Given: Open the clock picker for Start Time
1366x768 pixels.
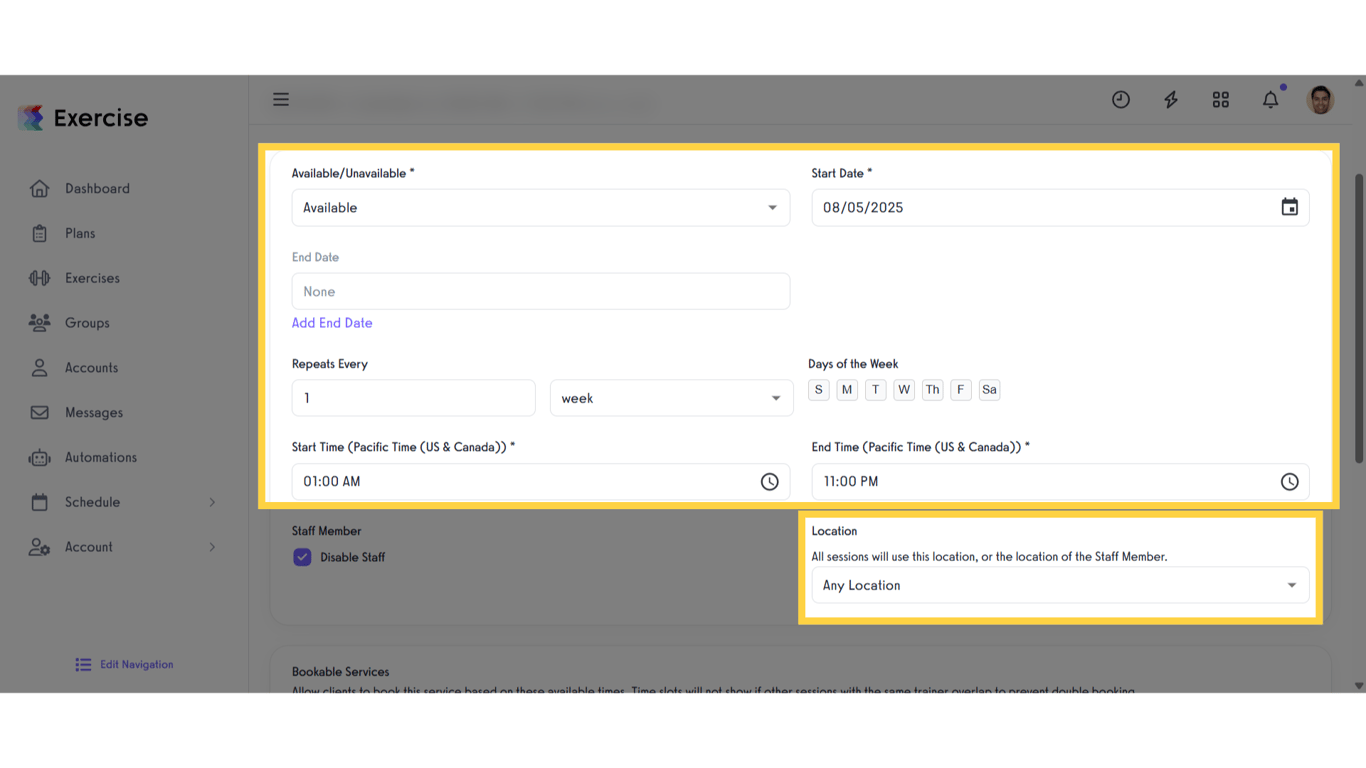Looking at the screenshot, I should pos(770,481).
